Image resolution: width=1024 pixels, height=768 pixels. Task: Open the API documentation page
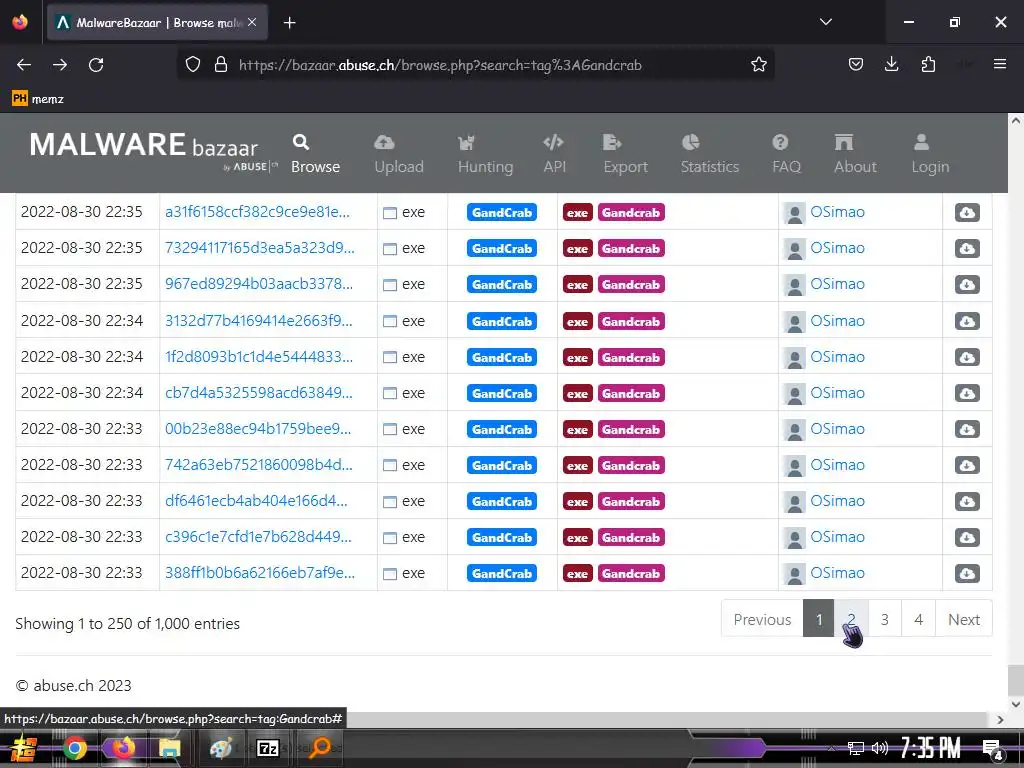554,154
